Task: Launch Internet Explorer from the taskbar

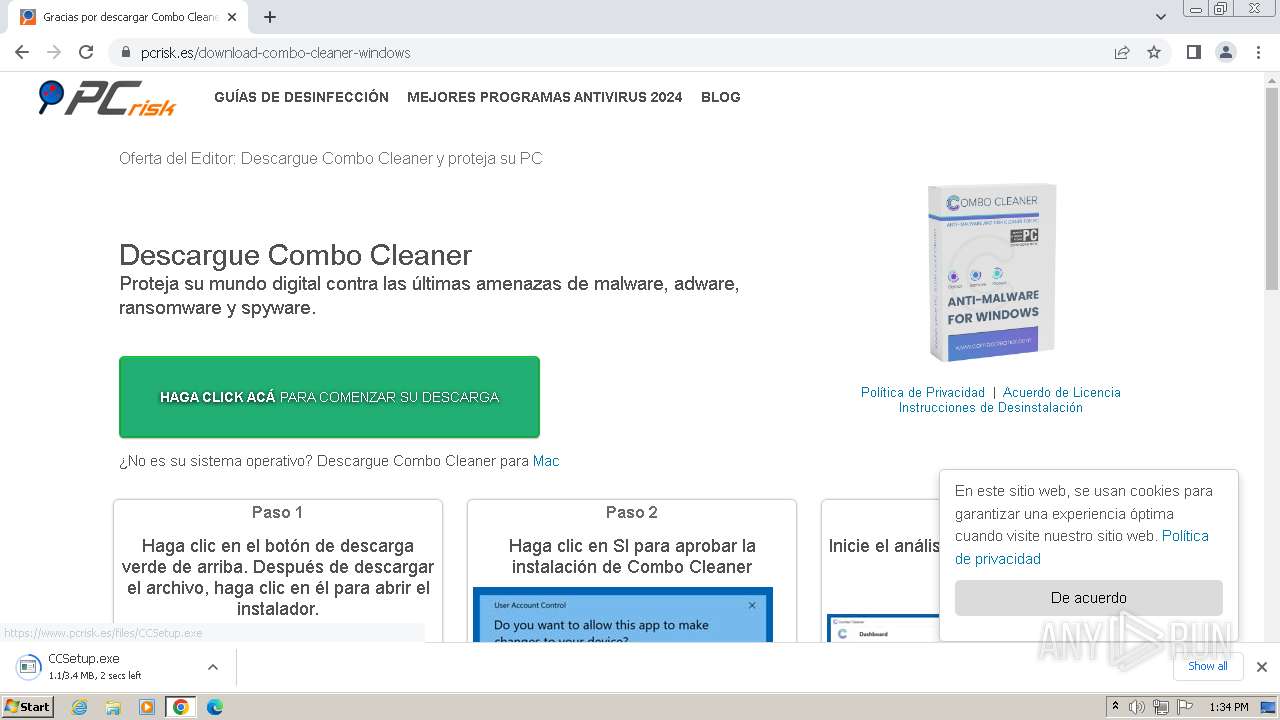Action: tap(79, 707)
